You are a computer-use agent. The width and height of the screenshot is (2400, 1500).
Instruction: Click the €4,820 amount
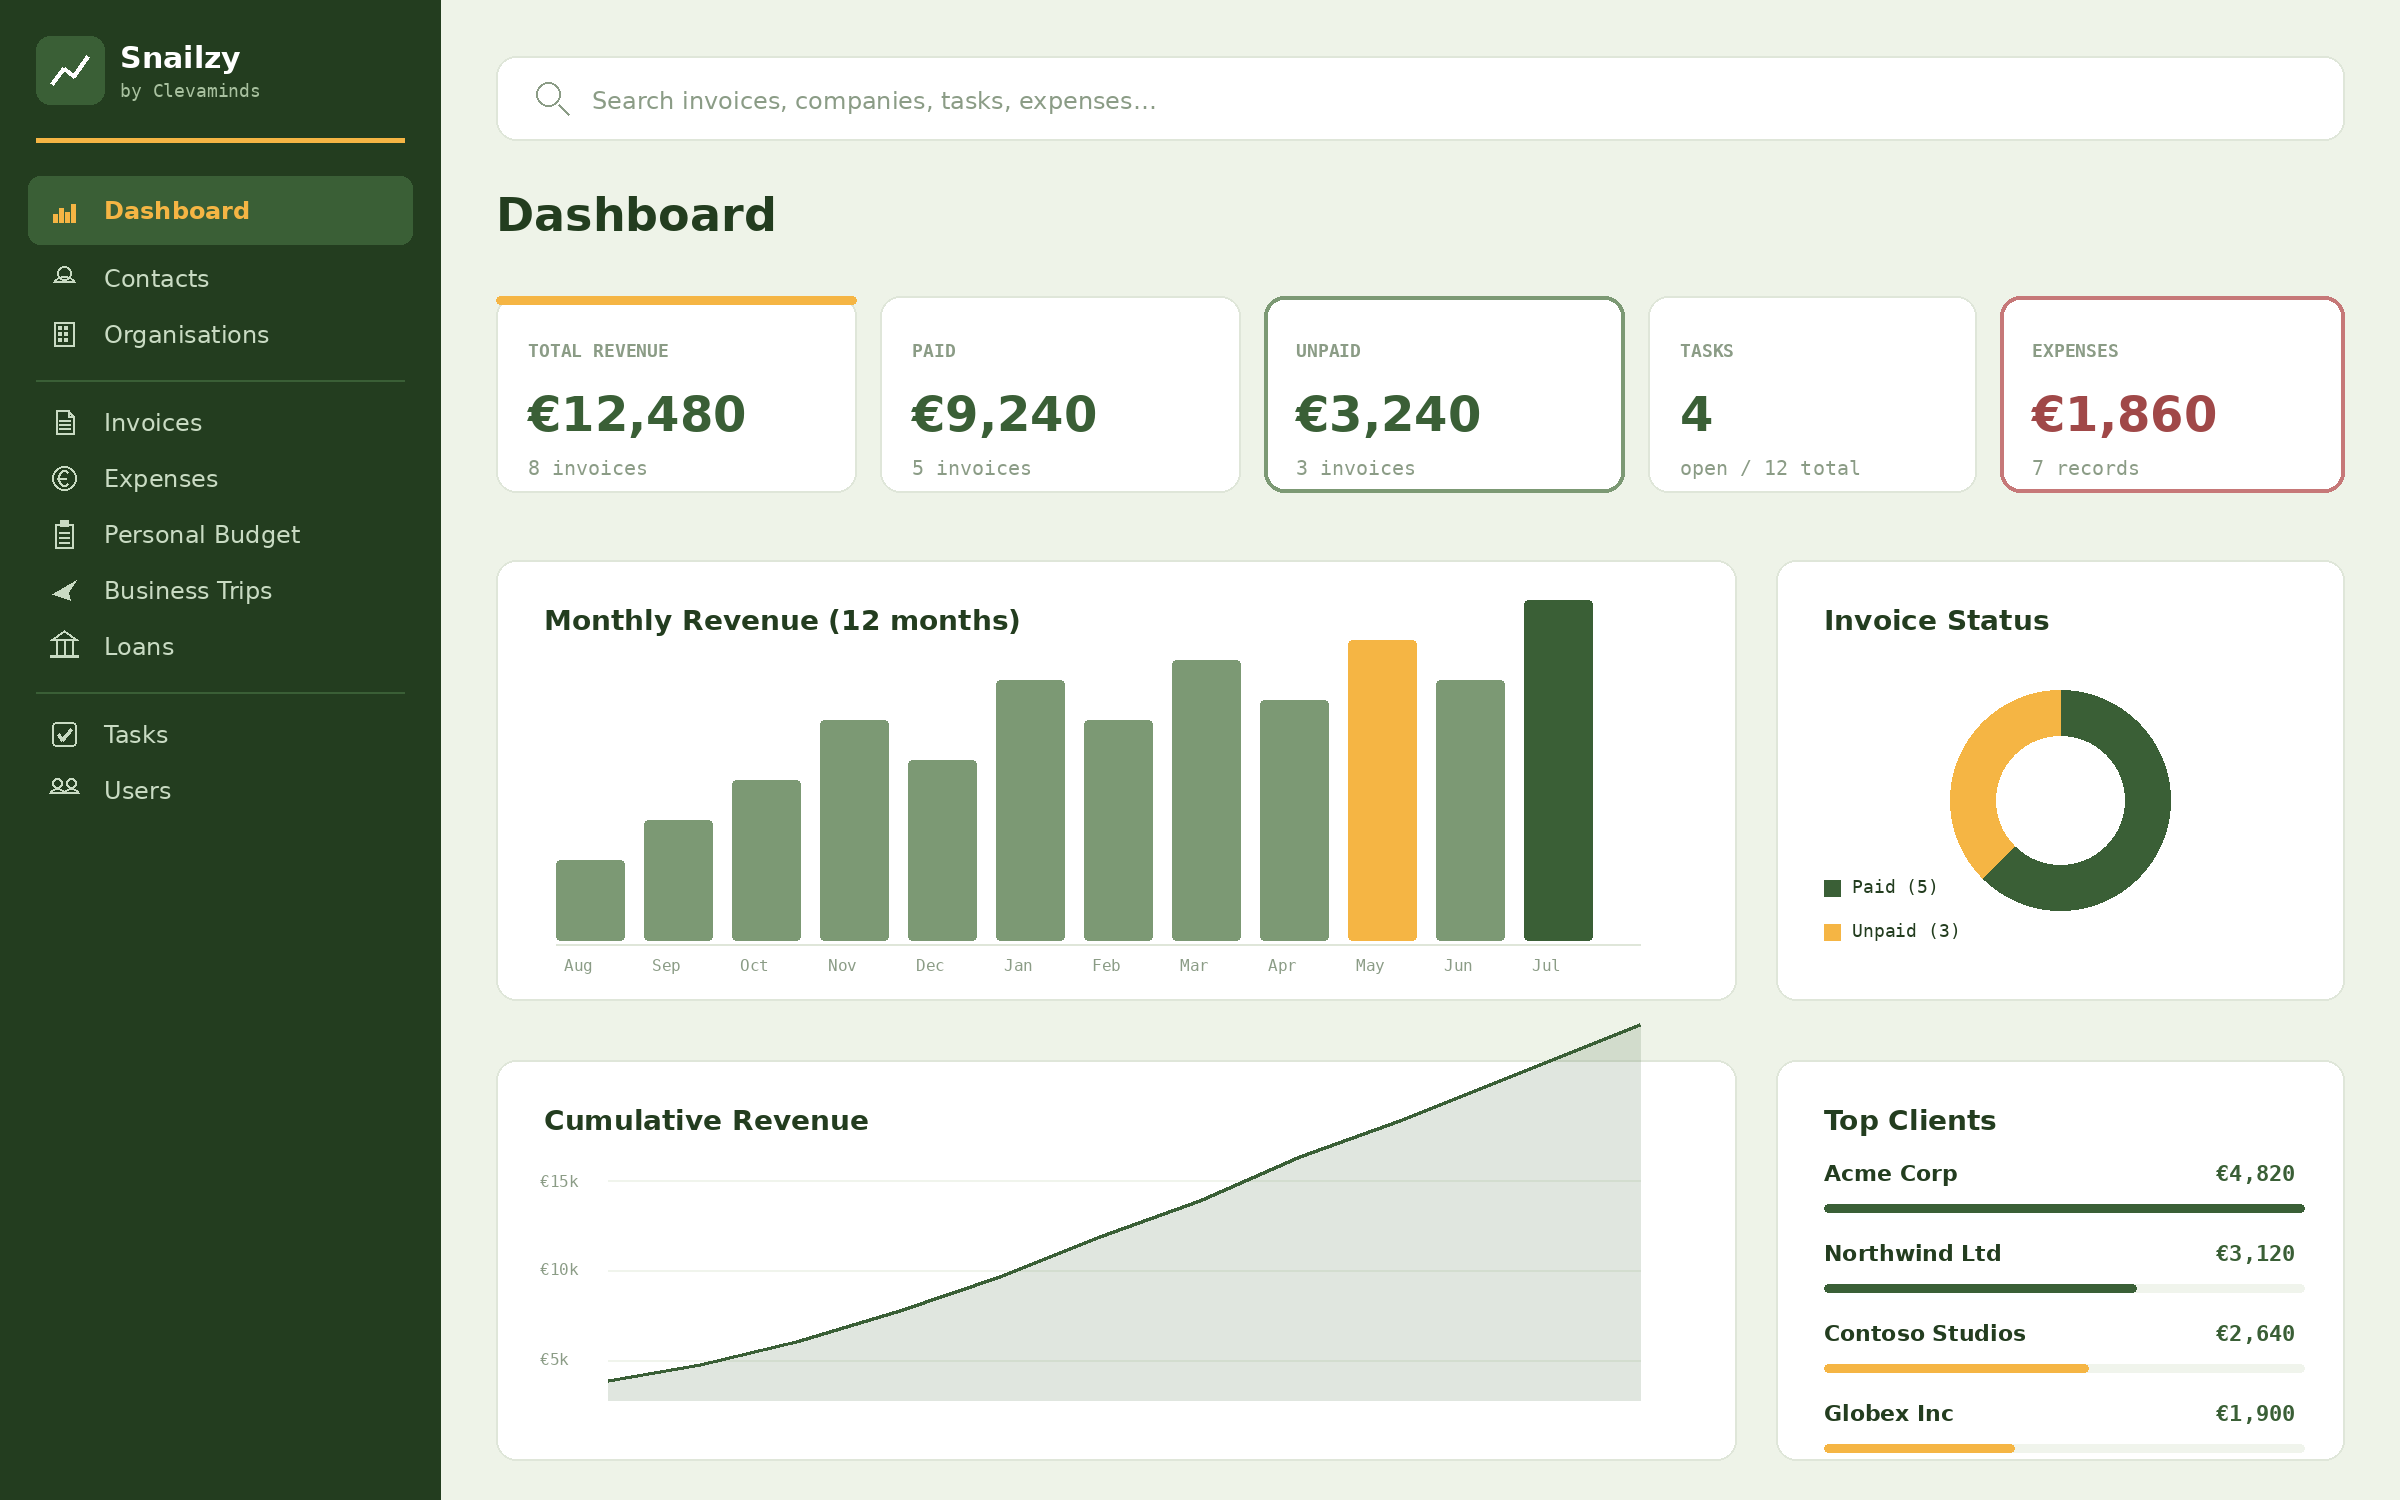[x=2255, y=1174]
